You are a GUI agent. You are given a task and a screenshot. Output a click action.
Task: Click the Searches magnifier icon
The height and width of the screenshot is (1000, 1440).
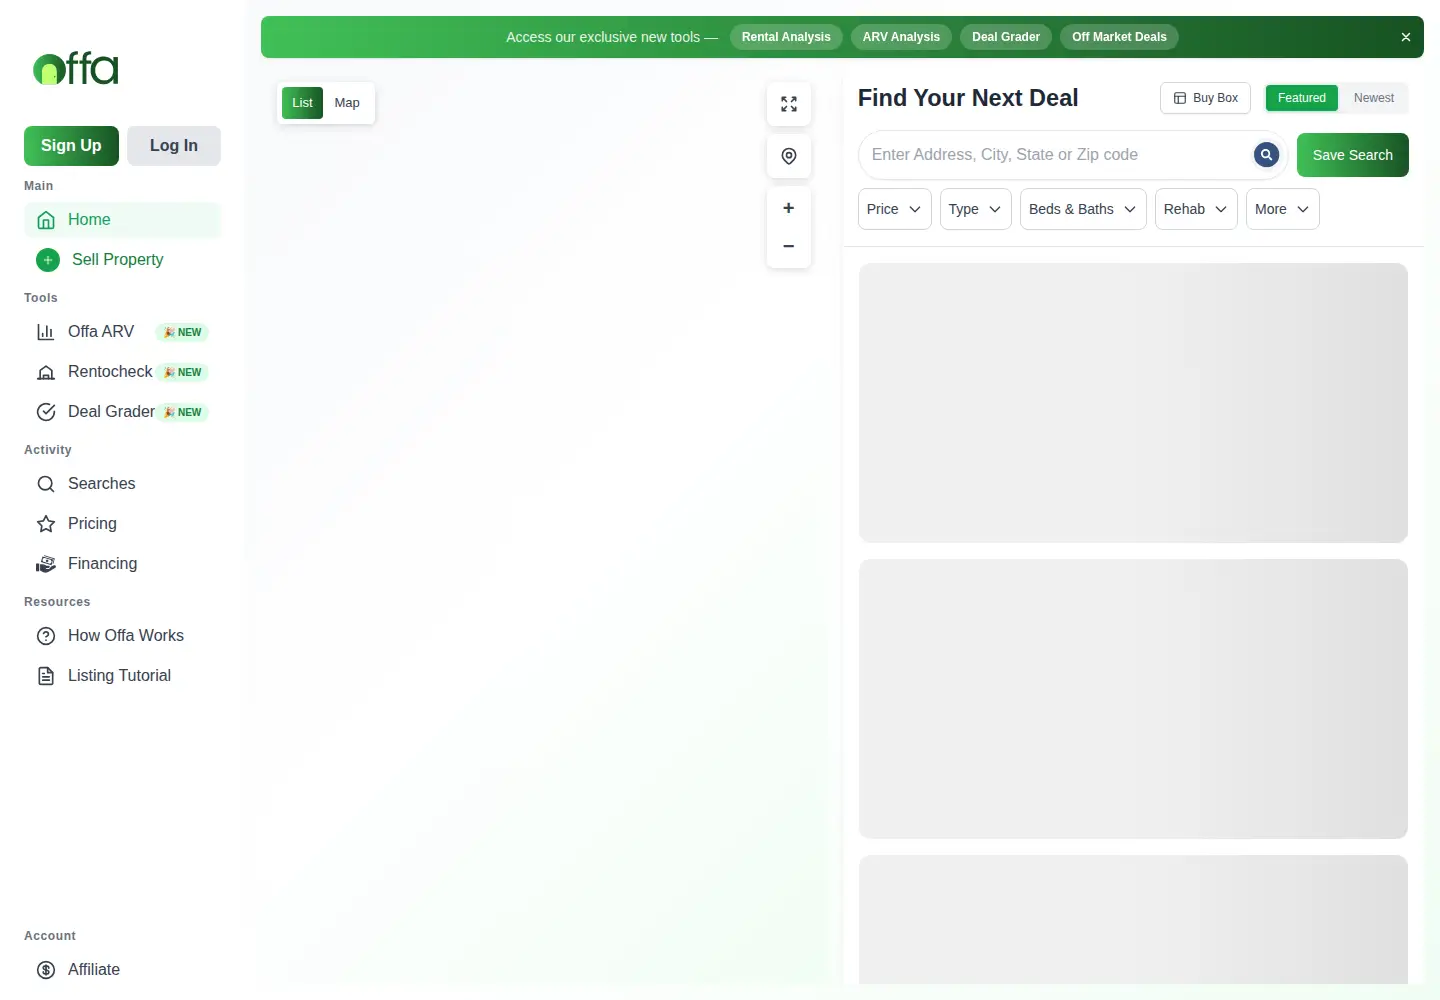[46, 484]
